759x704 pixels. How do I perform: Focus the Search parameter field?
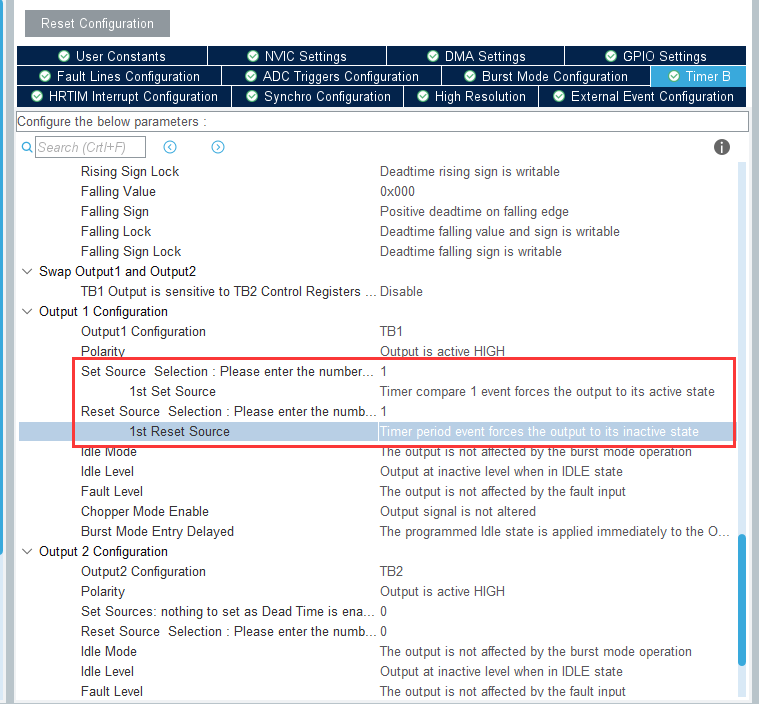pyautogui.click(x=90, y=147)
